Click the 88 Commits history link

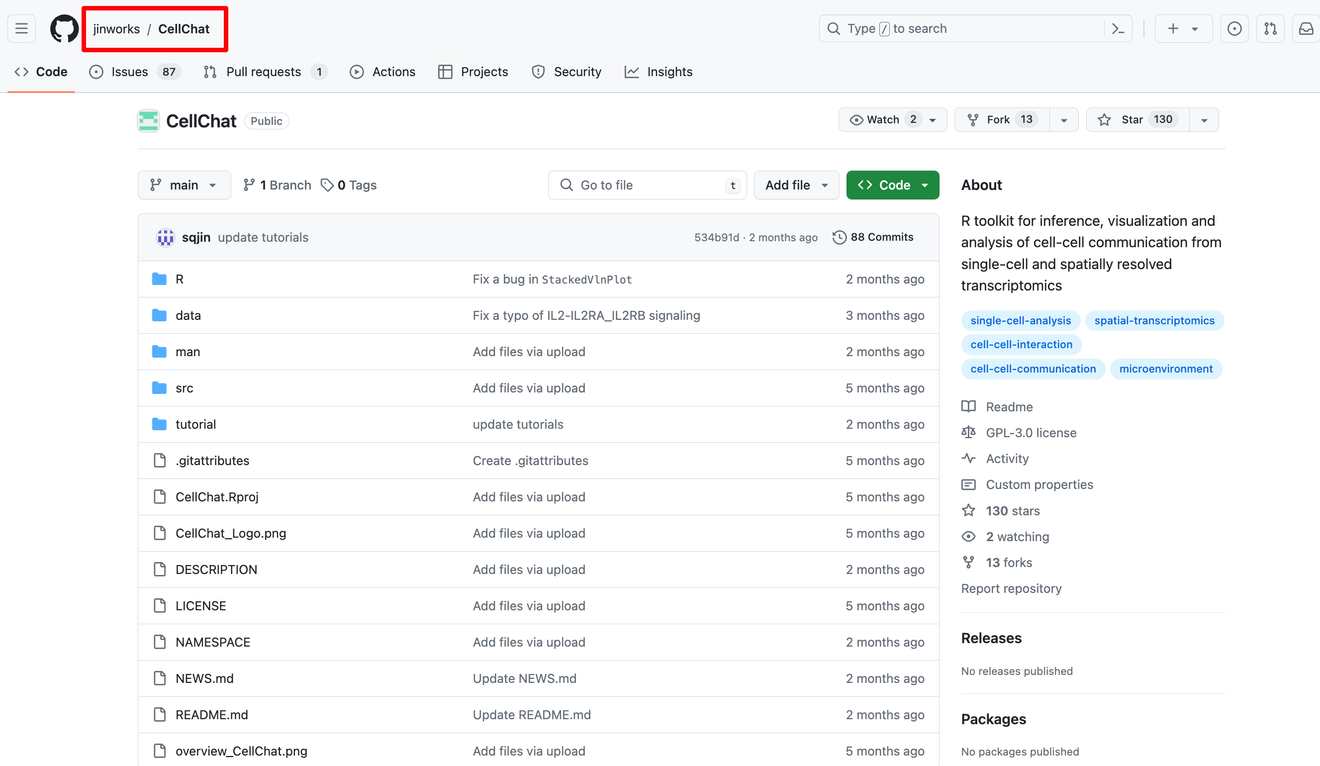873,237
